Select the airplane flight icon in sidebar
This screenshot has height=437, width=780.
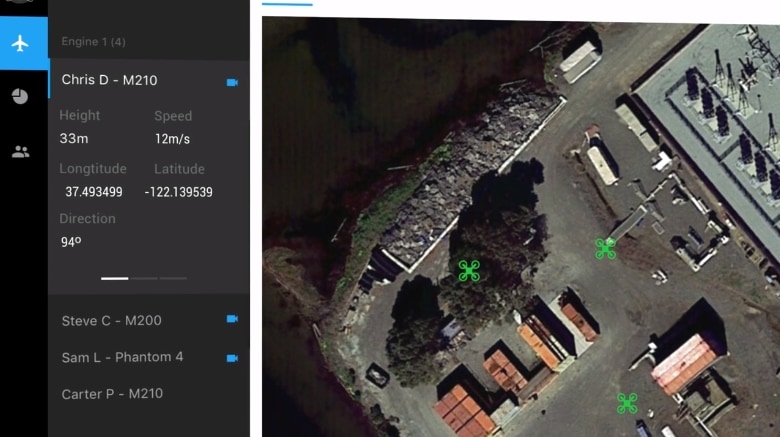coord(21,44)
